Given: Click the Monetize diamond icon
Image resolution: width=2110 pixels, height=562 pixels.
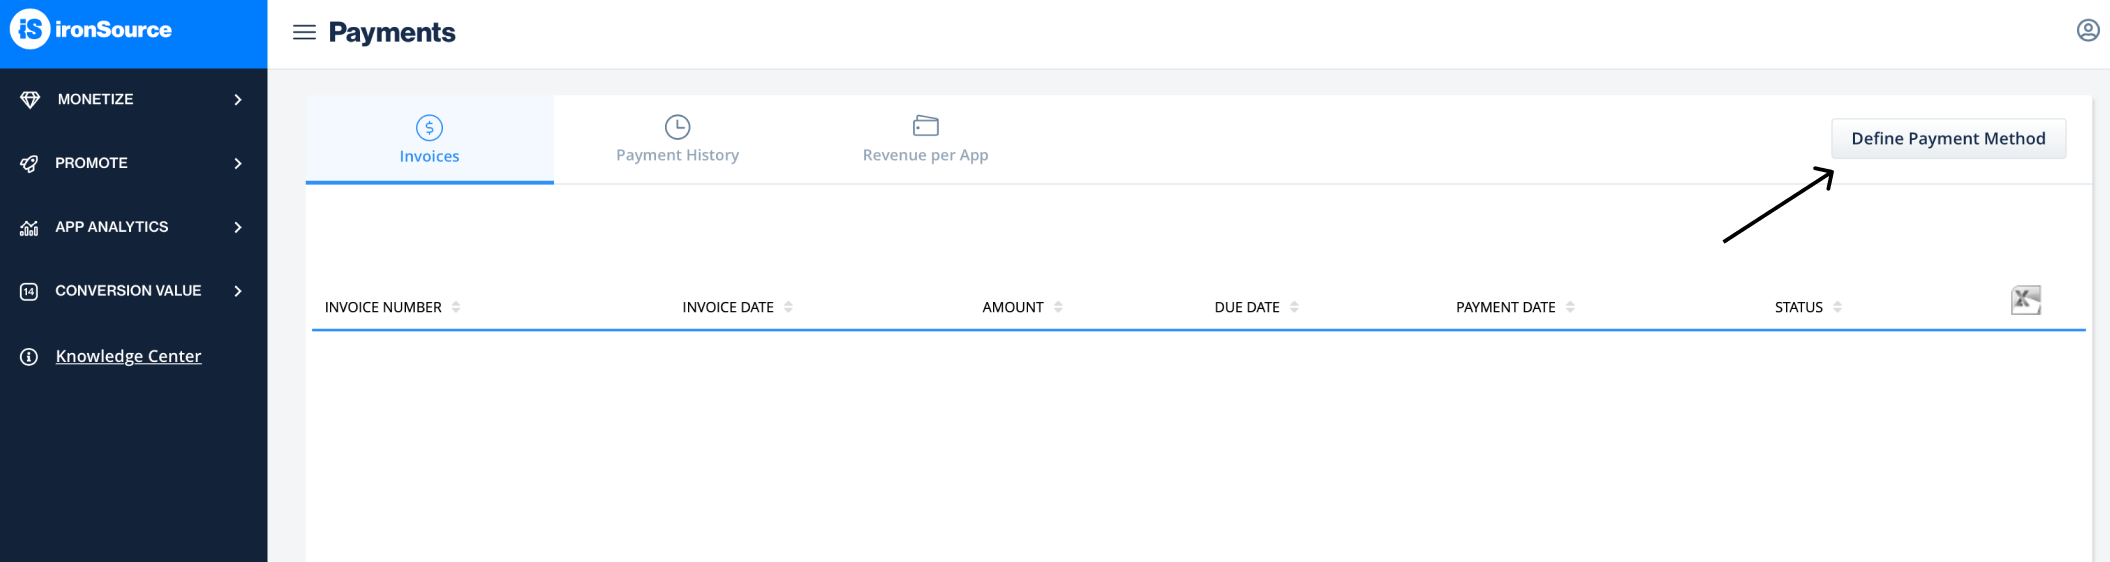Looking at the screenshot, I should (30, 100).
